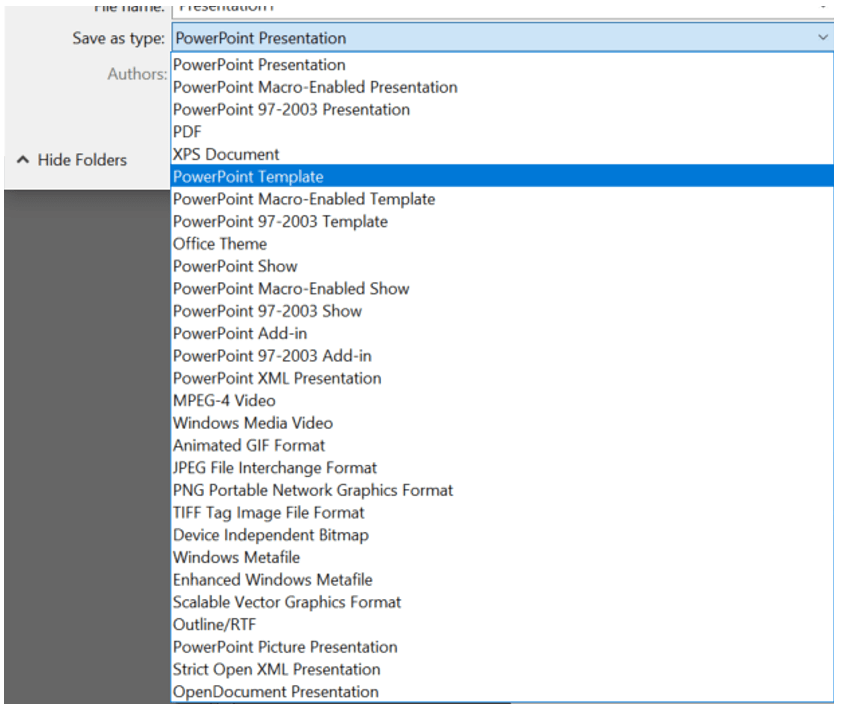Pick PNG Portable Network Graphics Format
The width and height of the screenshot is (842, 710).
pyautogui.click(x=313, y=490)
